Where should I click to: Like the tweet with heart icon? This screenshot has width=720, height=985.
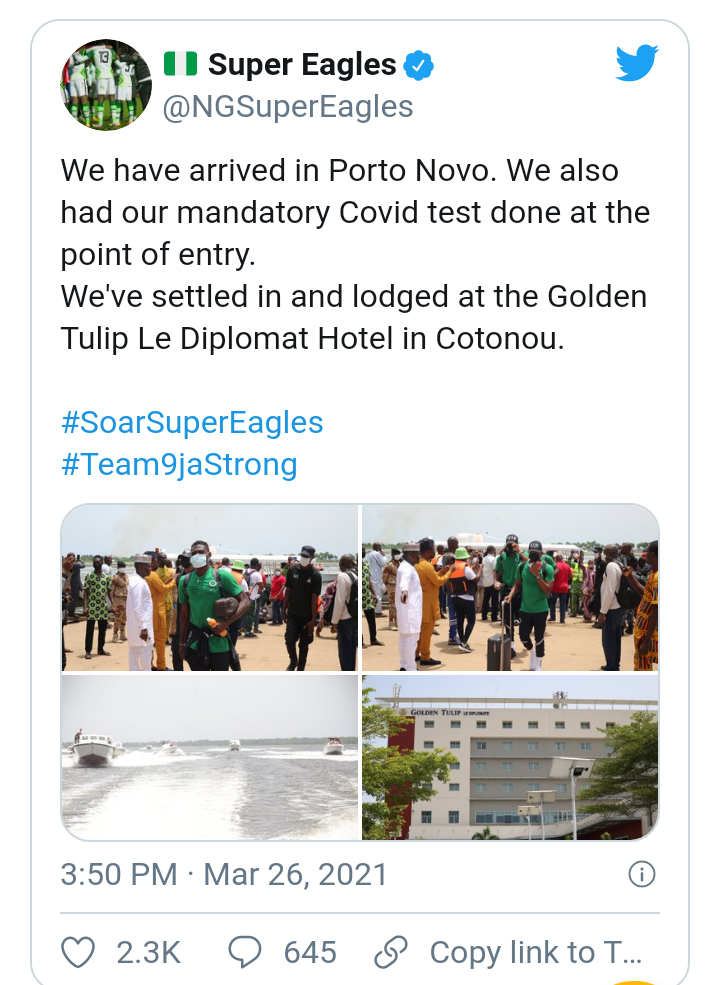tap(78, 952)
